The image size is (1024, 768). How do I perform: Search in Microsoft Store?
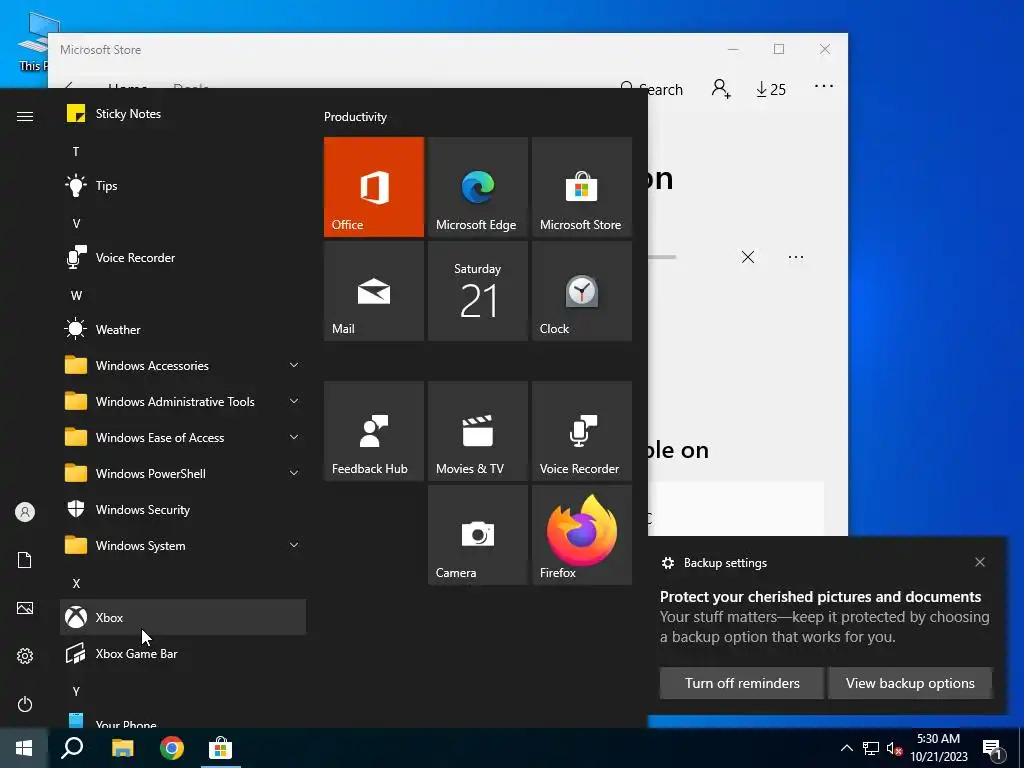(x=651, y=89)
